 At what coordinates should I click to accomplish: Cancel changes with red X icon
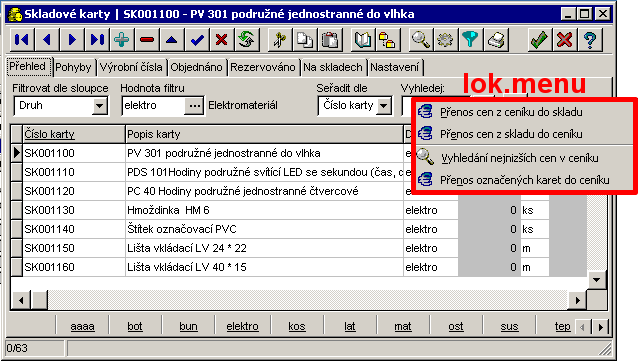coord(222,40)
